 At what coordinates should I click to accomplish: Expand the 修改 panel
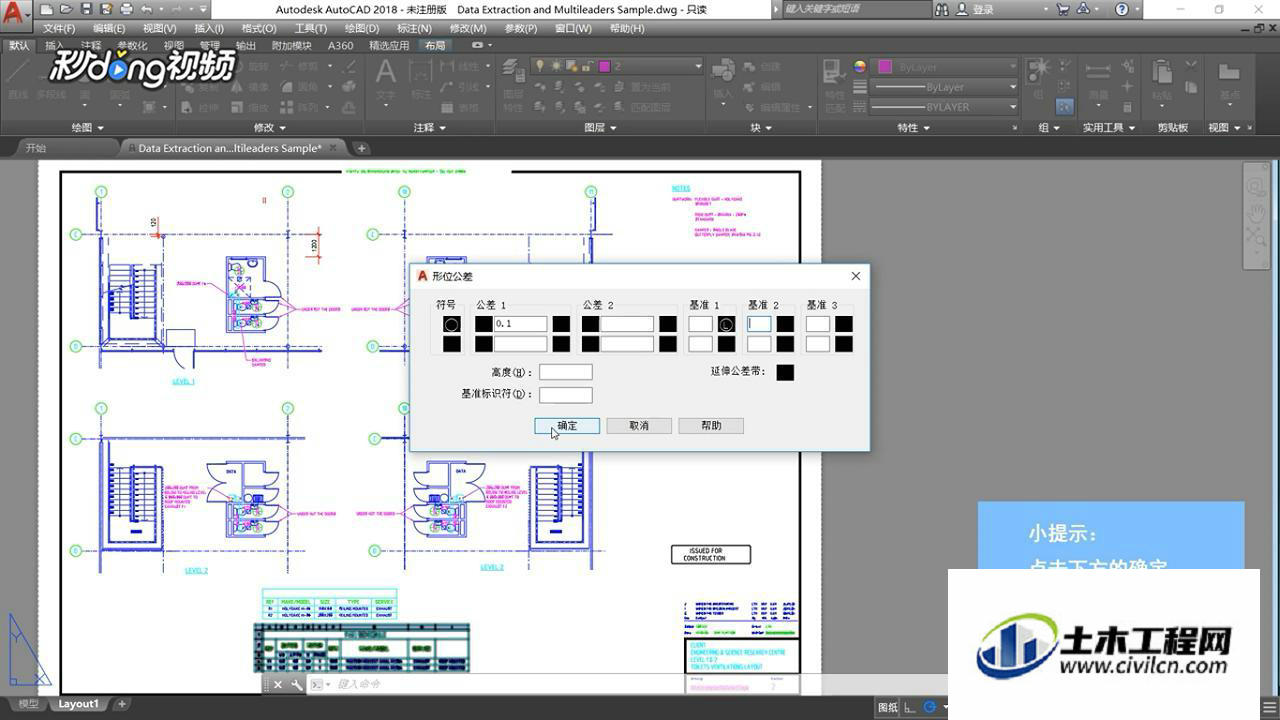pyautogui.click(x=270, y=128)
